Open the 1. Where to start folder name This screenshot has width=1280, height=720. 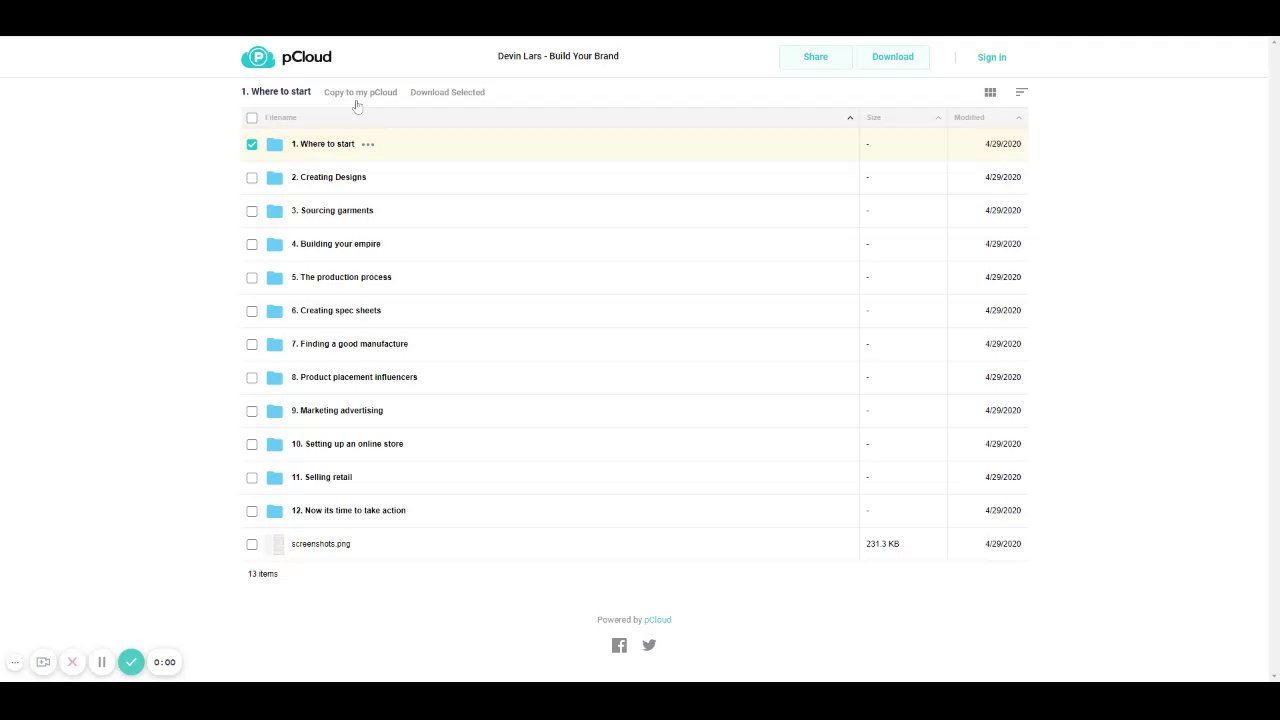click(x=323, y=144)
